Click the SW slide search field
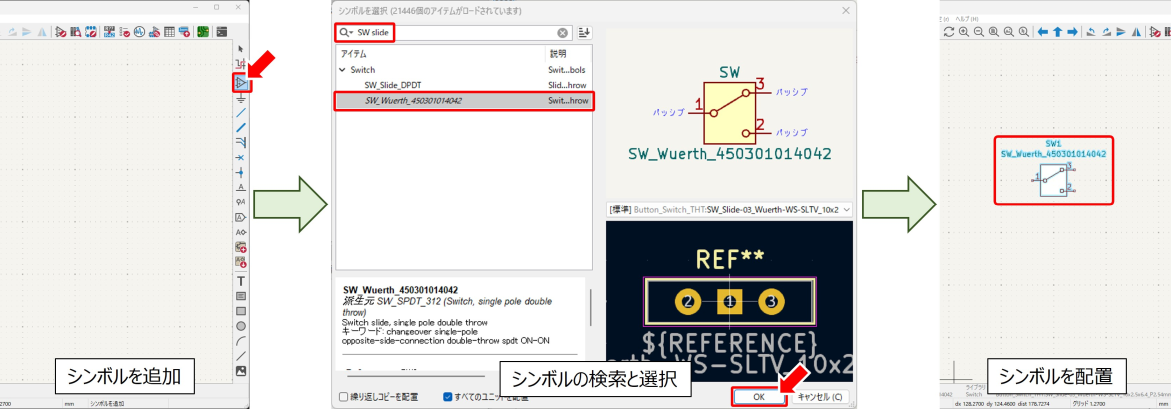 coord(454,33)
